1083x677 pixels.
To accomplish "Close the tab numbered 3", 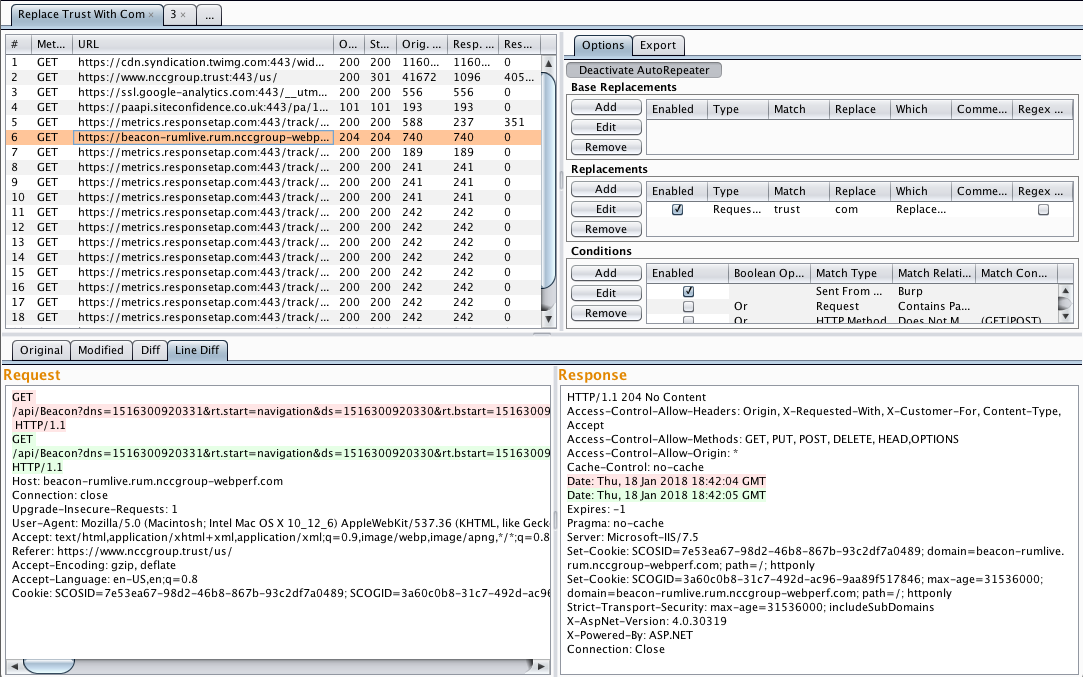I will coord(183,15).
